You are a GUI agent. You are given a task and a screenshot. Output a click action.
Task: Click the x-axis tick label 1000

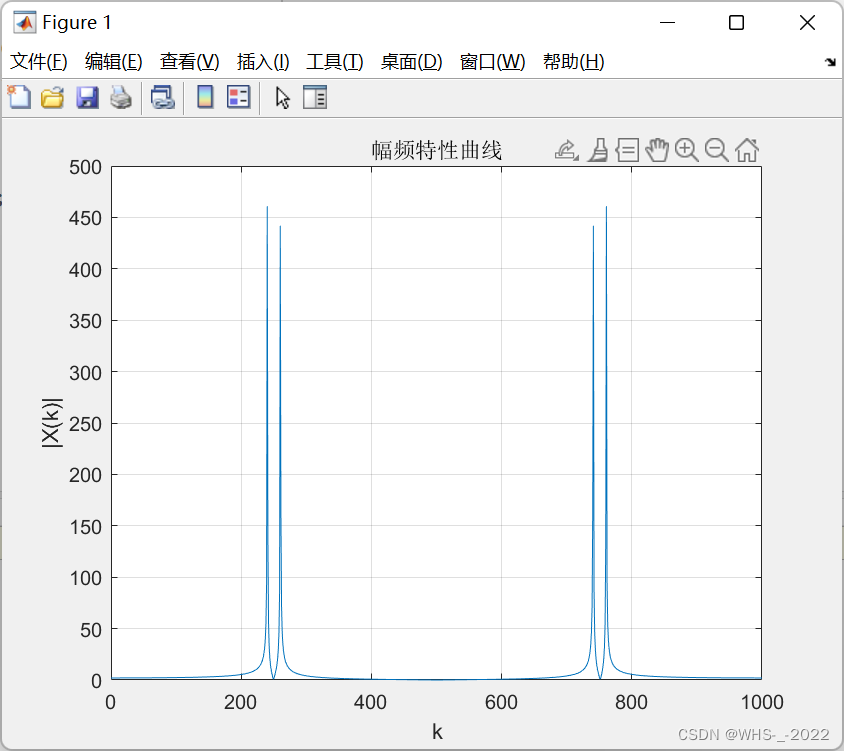point(762,702)
